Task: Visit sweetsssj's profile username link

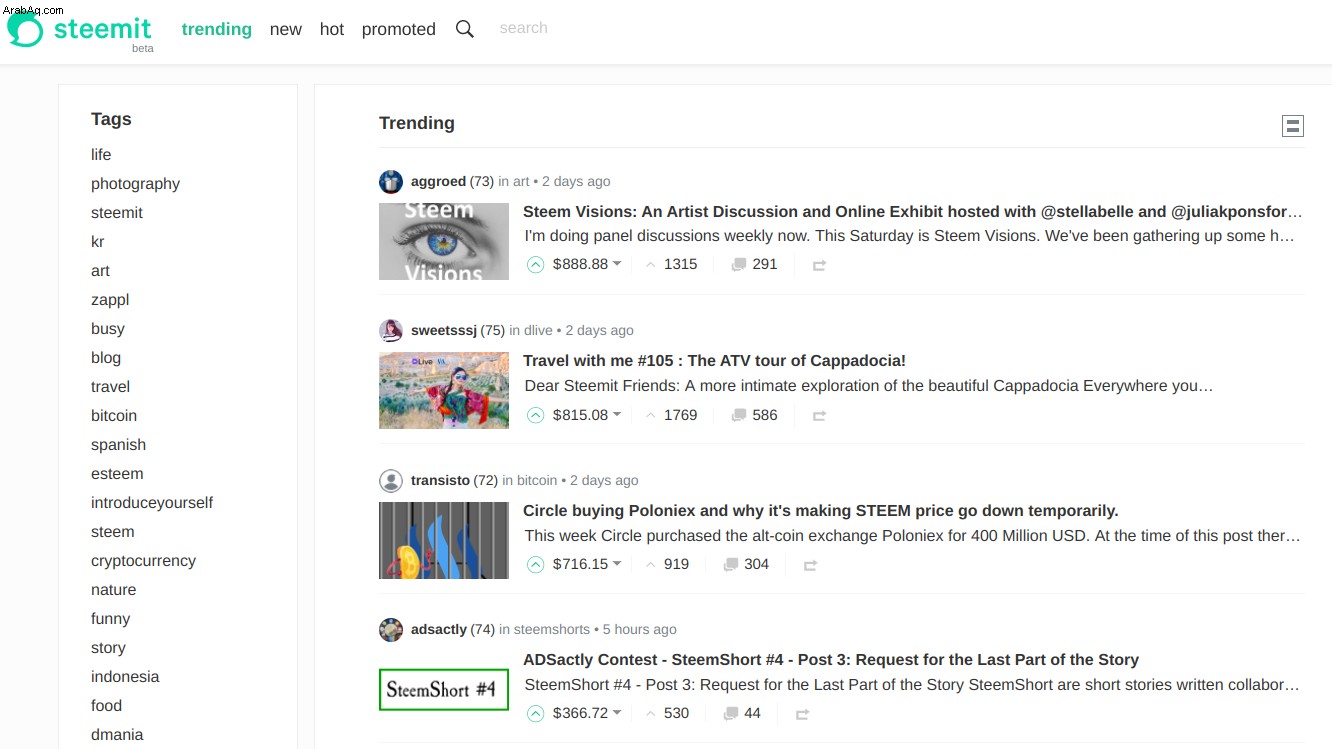Action: coord(444,331)
